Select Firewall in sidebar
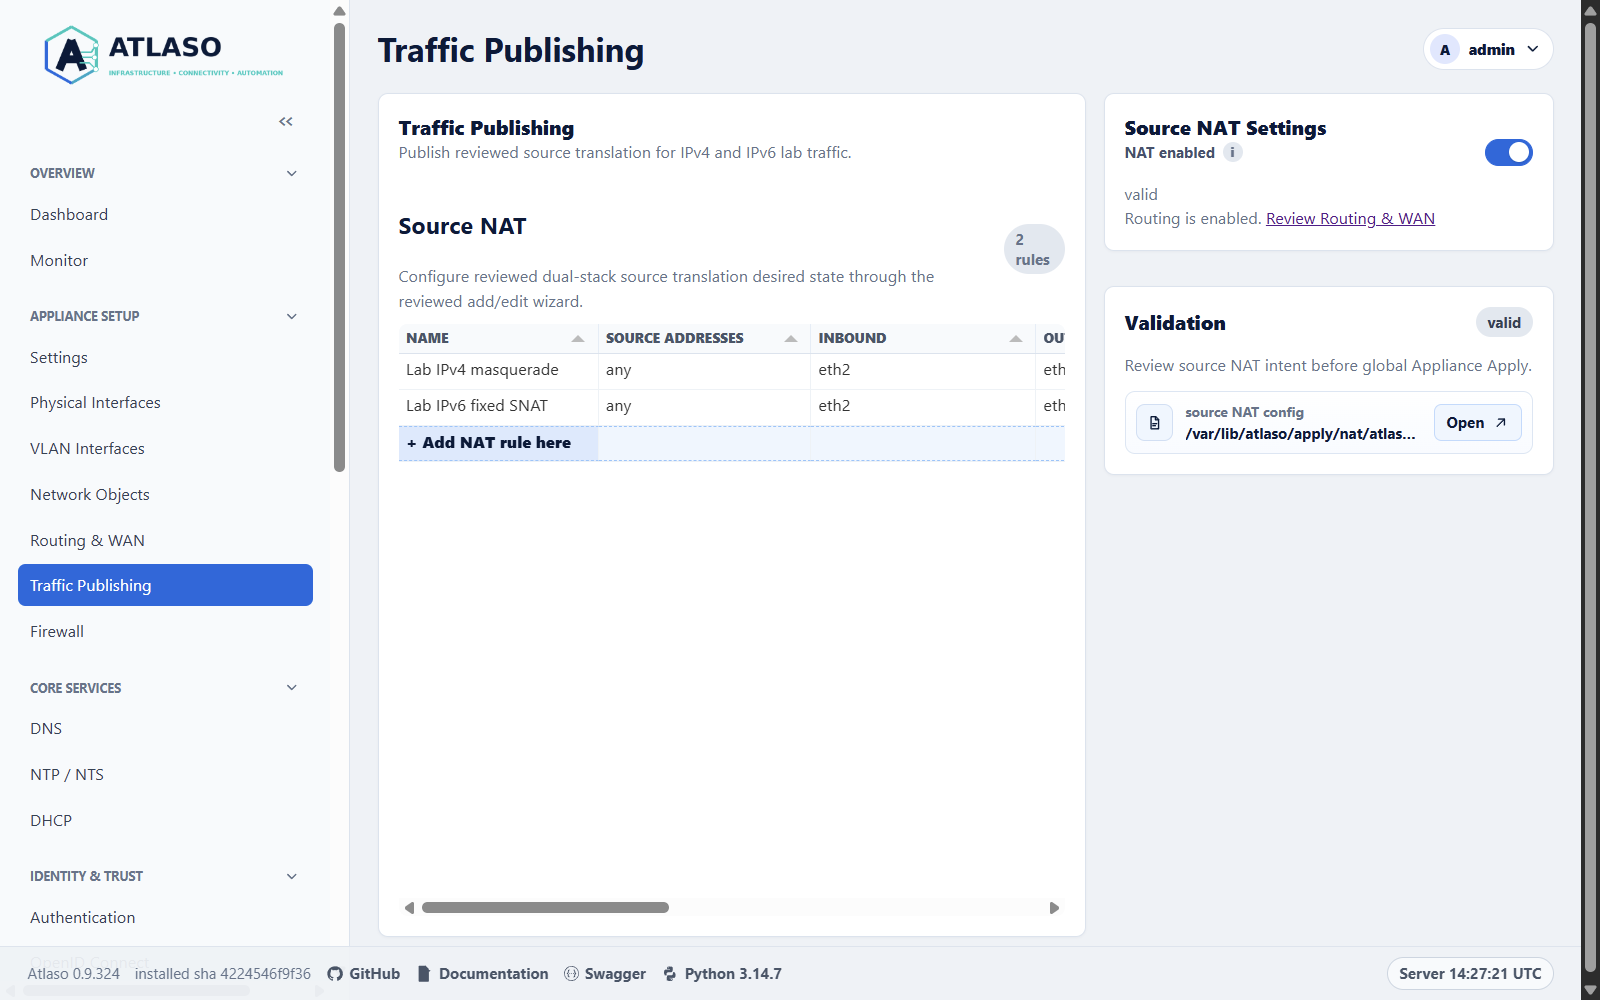 [165, 632]
